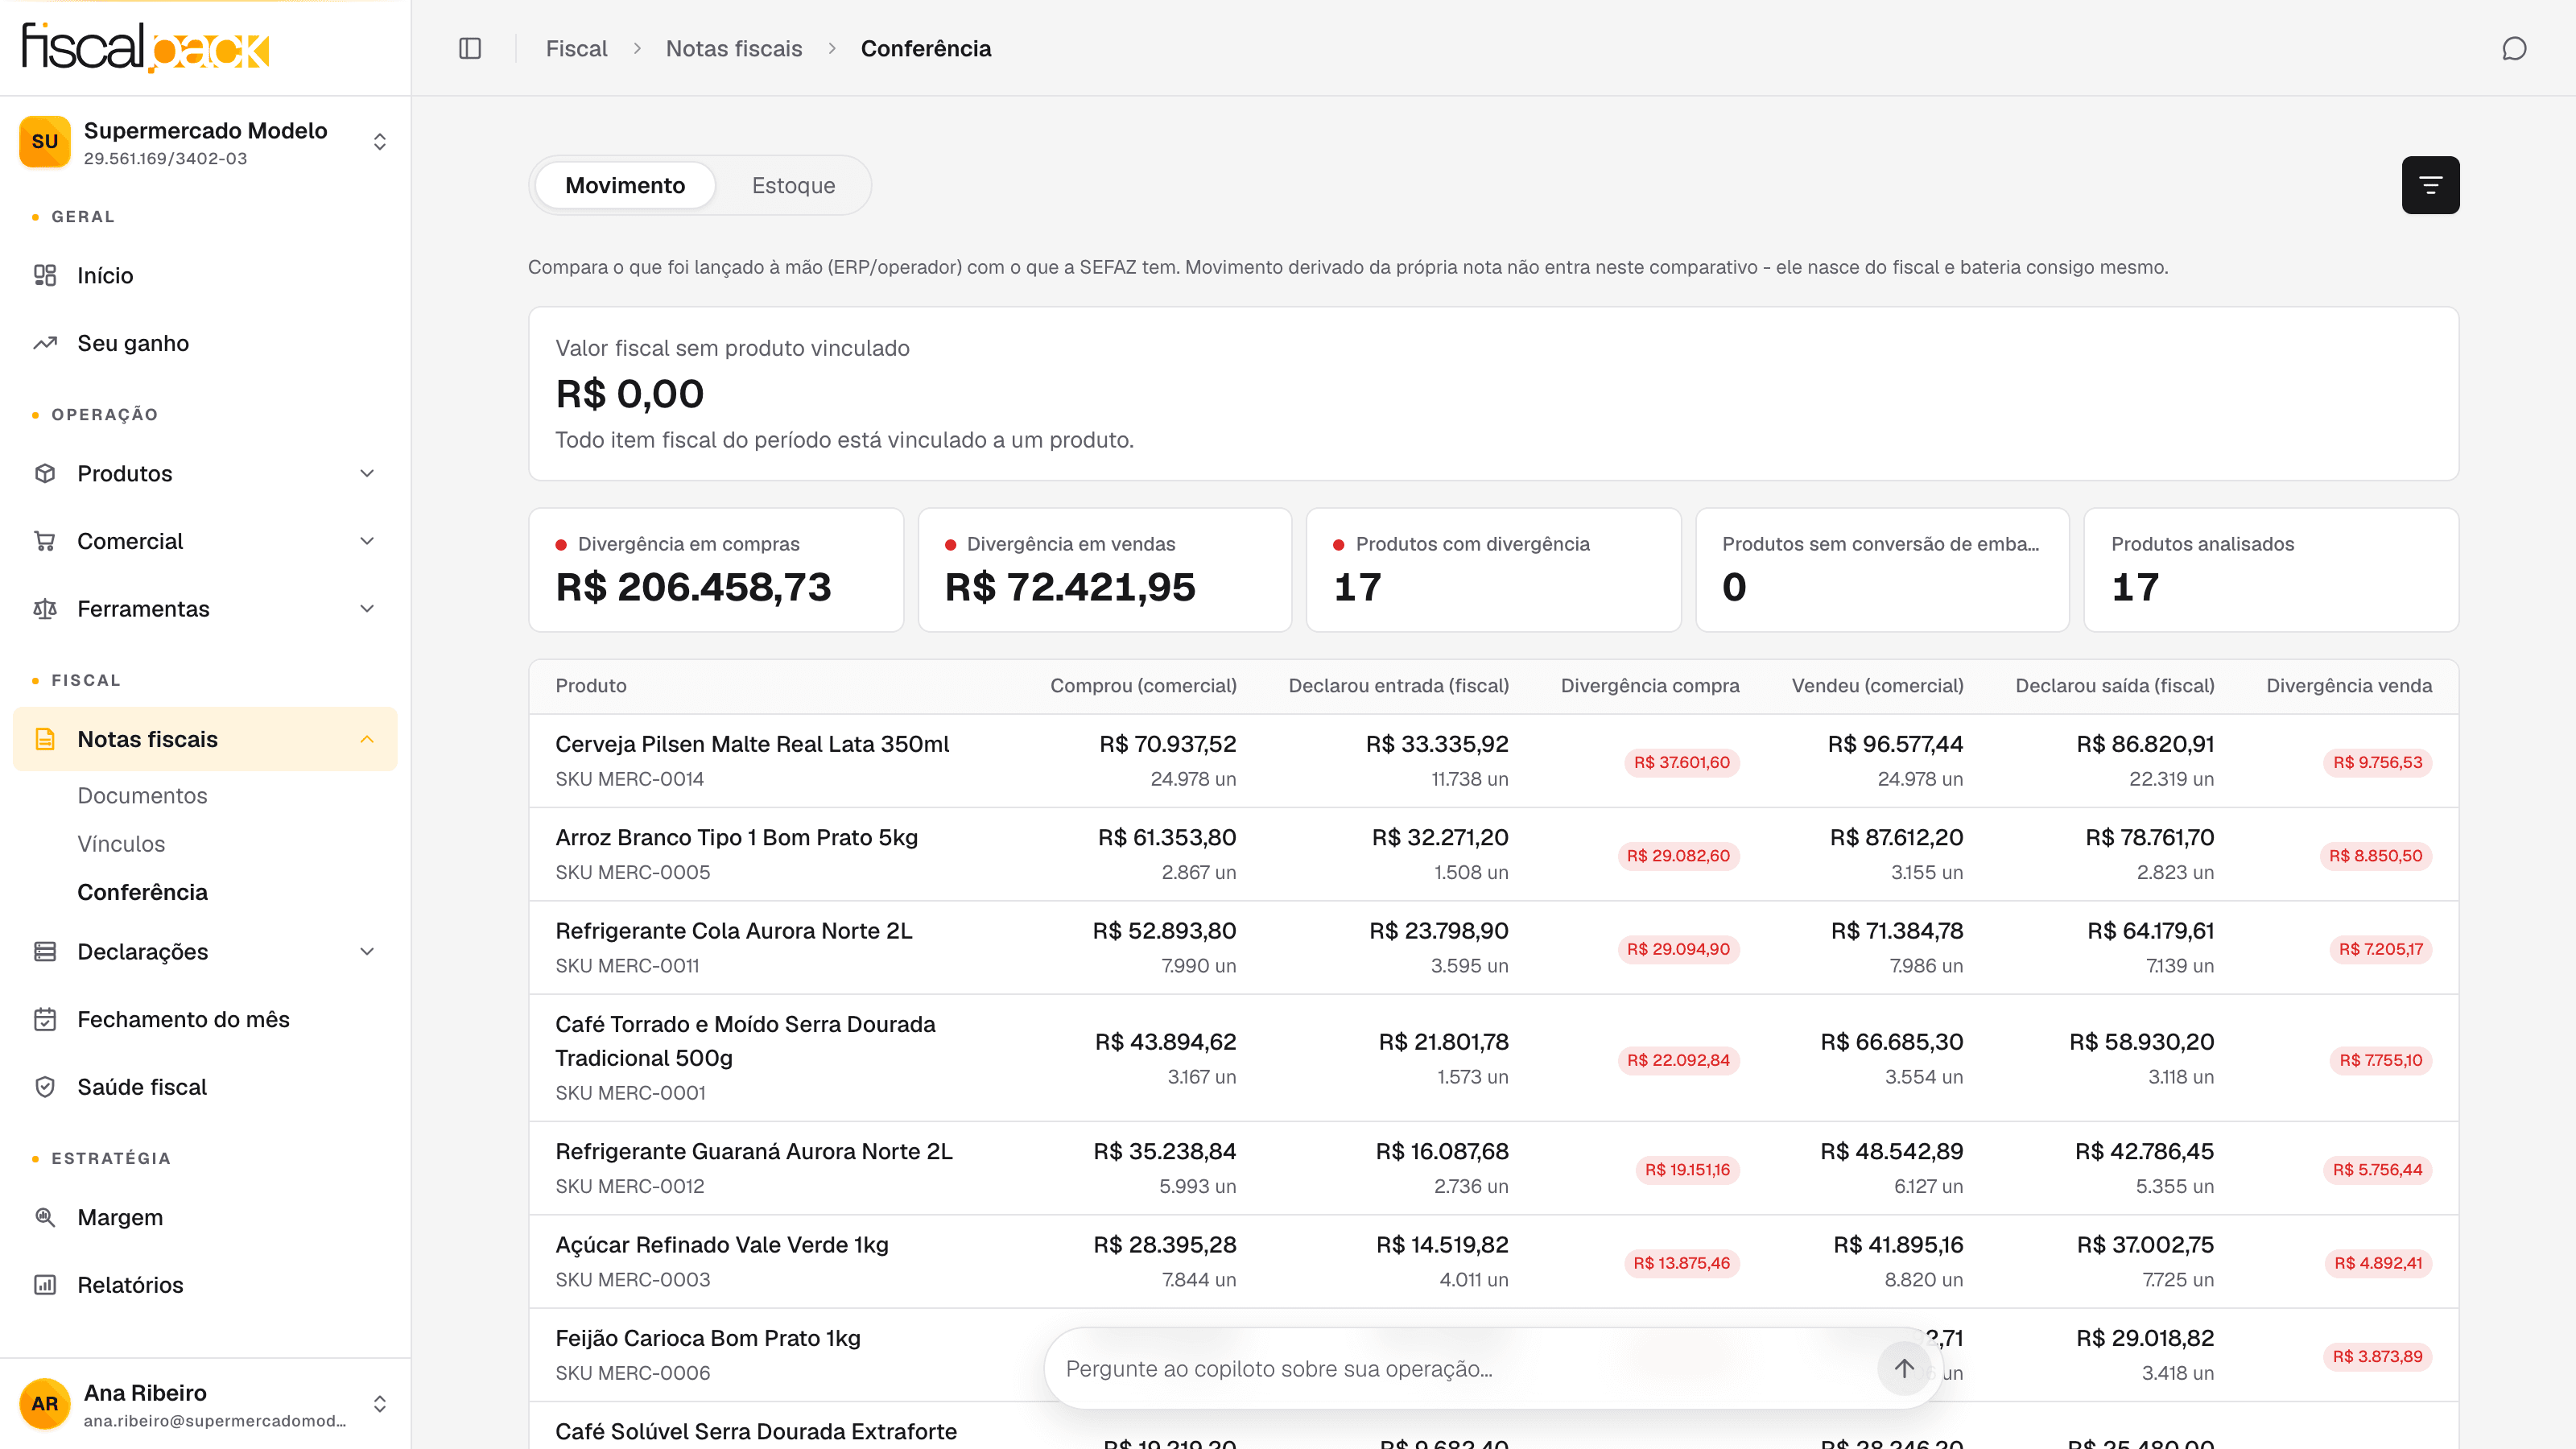Image resolution: width=2576 pixels, height=1449 pixels.
Task: Click the R$ 37.601,60 divergence badge
Action: point(1682,762)
